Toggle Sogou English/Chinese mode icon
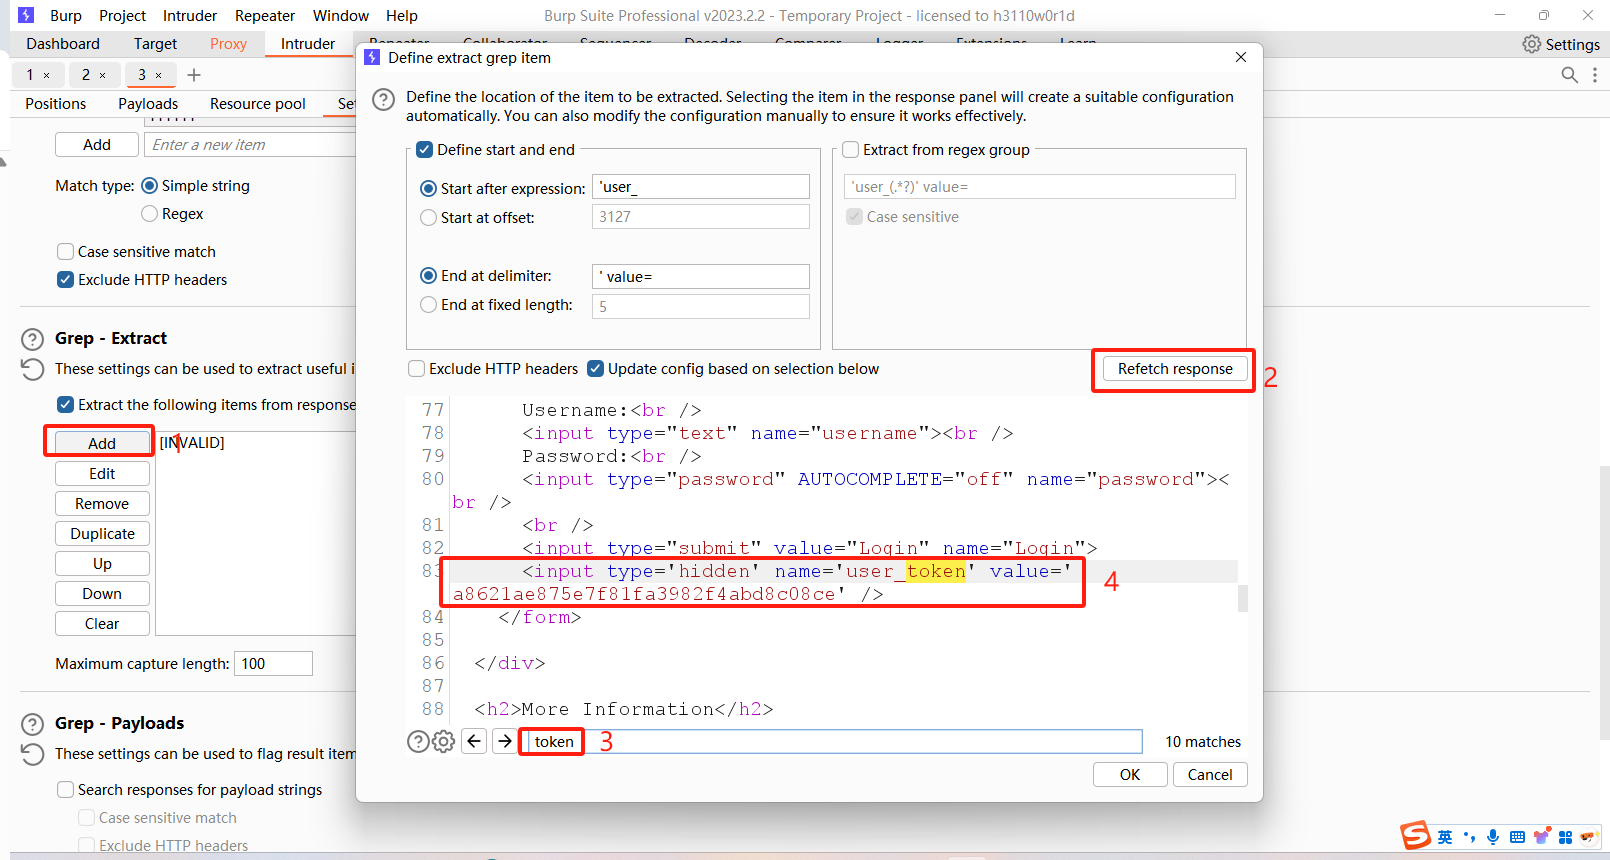The width and height of the screenshot is (1610, 860). pos(1445,837)
